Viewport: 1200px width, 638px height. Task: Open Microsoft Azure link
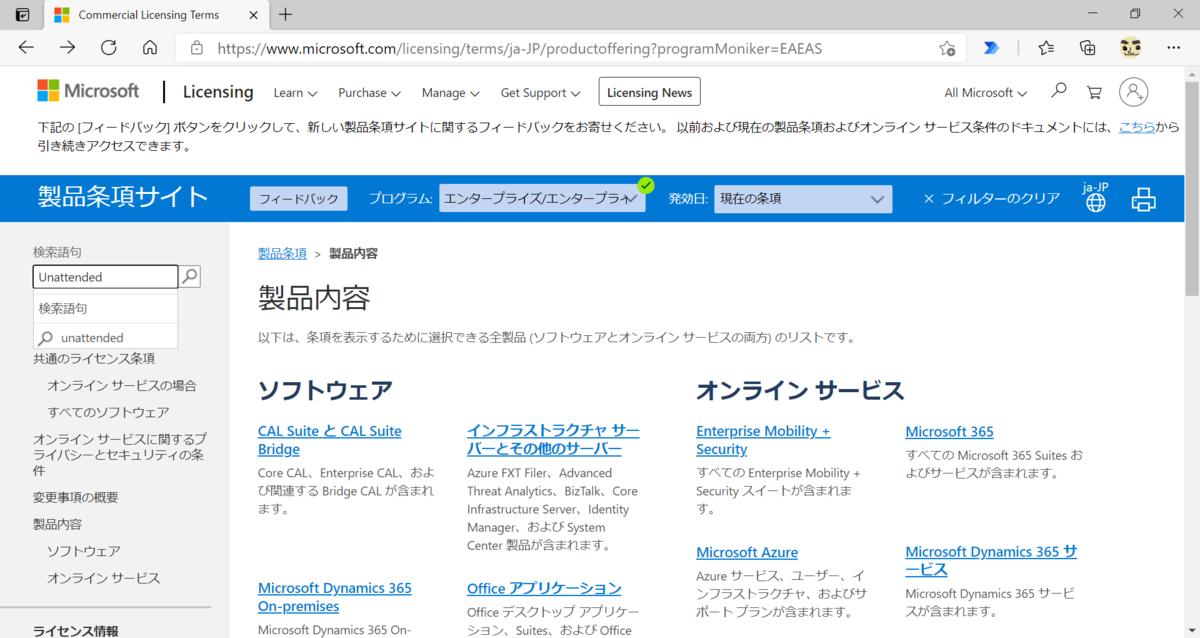point(747,552)
